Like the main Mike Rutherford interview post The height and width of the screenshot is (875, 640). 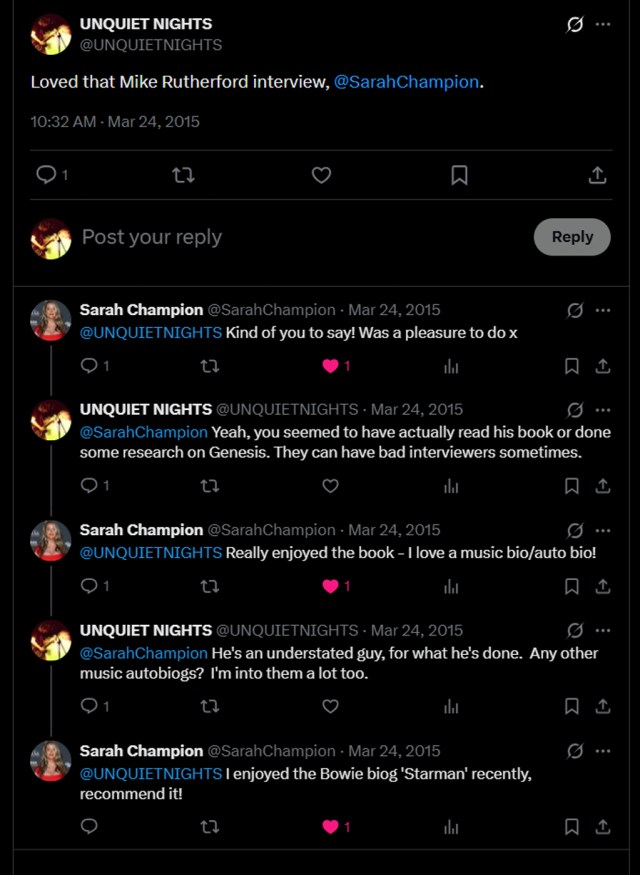click(x=321, y=175)
